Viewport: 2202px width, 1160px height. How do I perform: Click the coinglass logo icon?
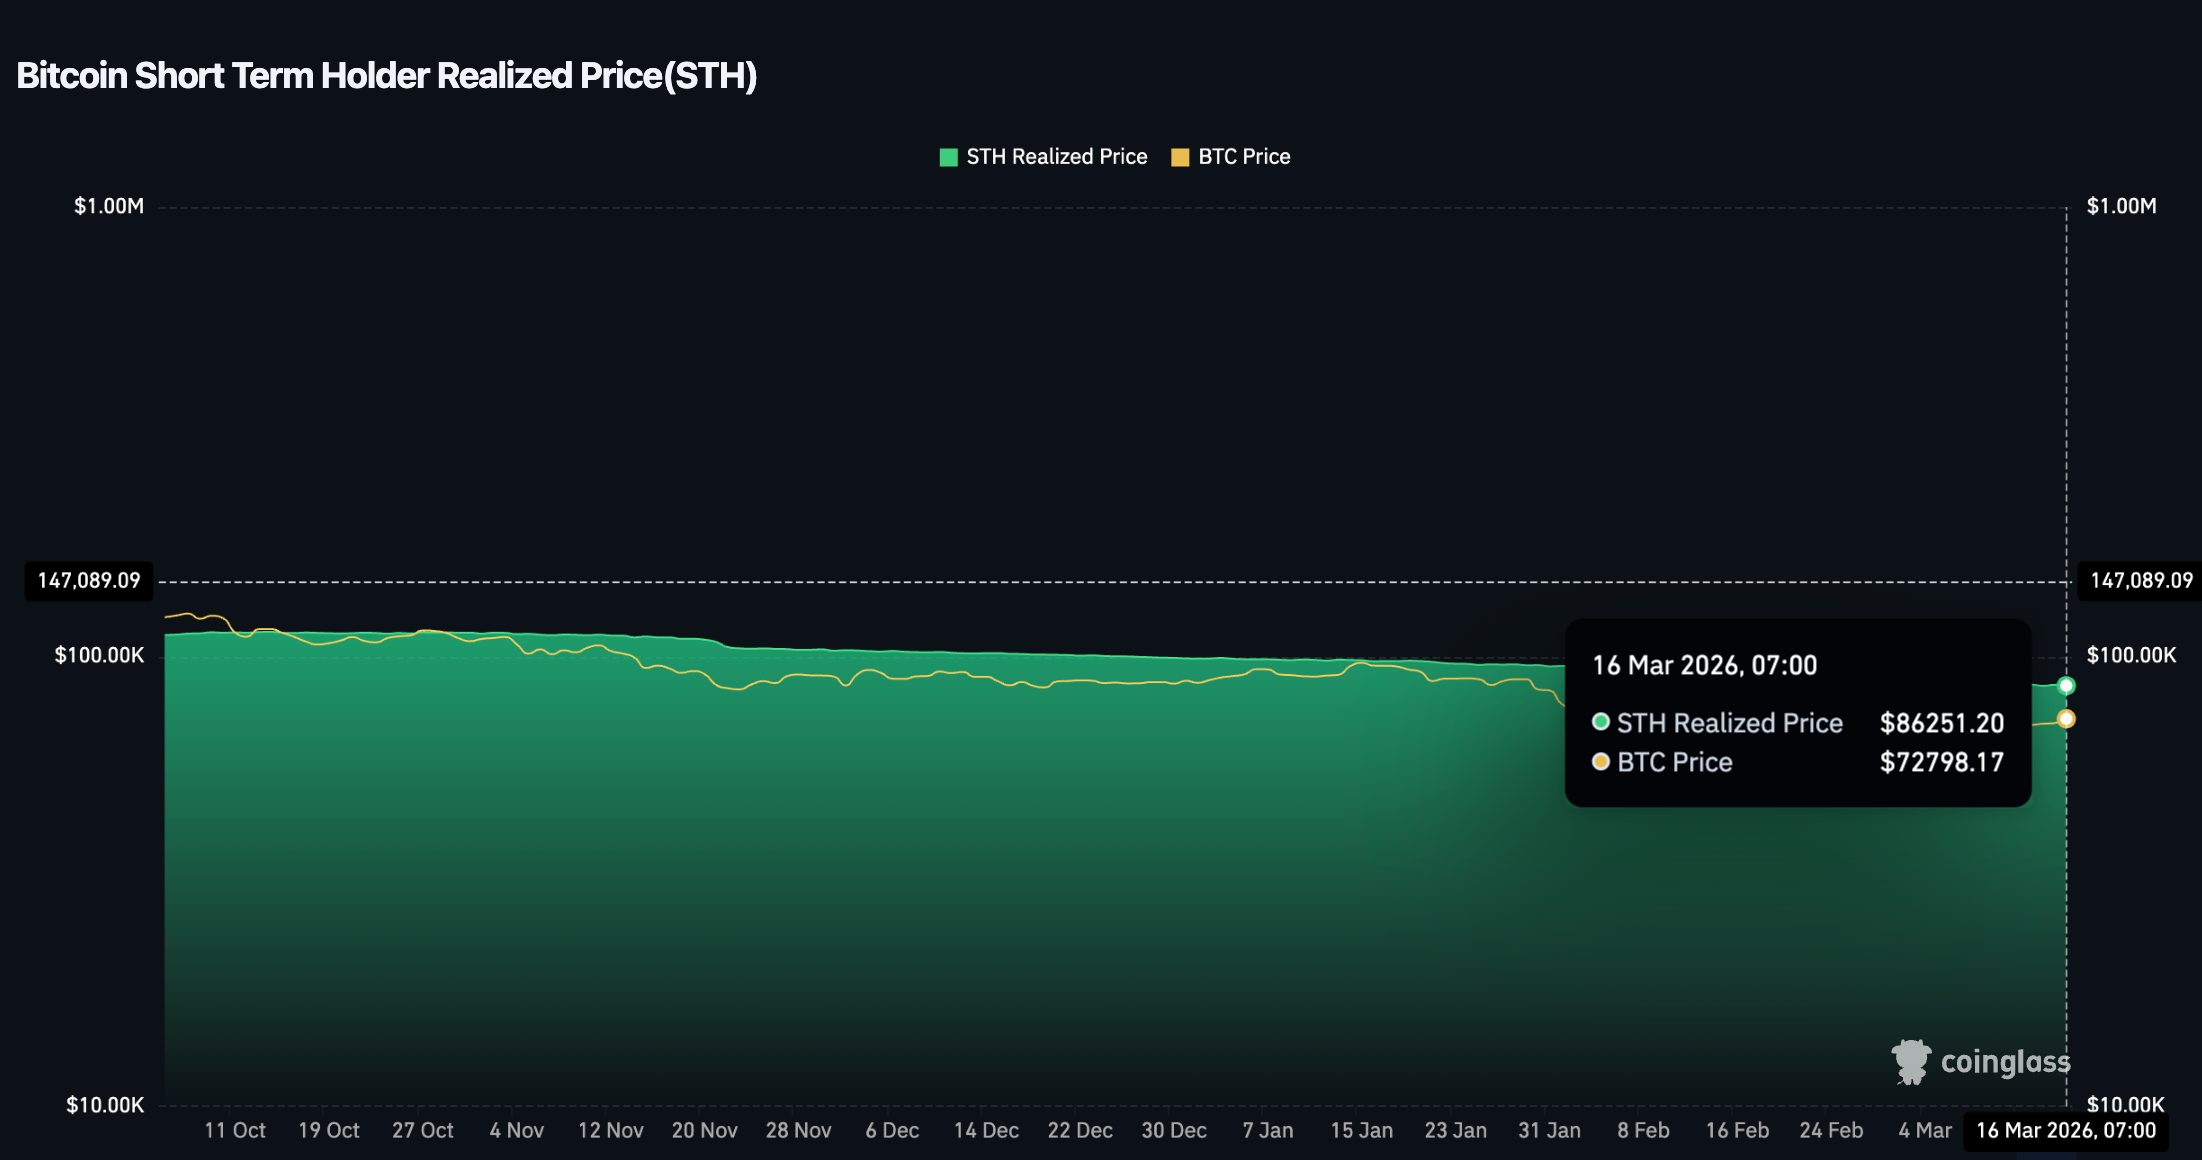pyautogui.click(x=1911, y=1061)
